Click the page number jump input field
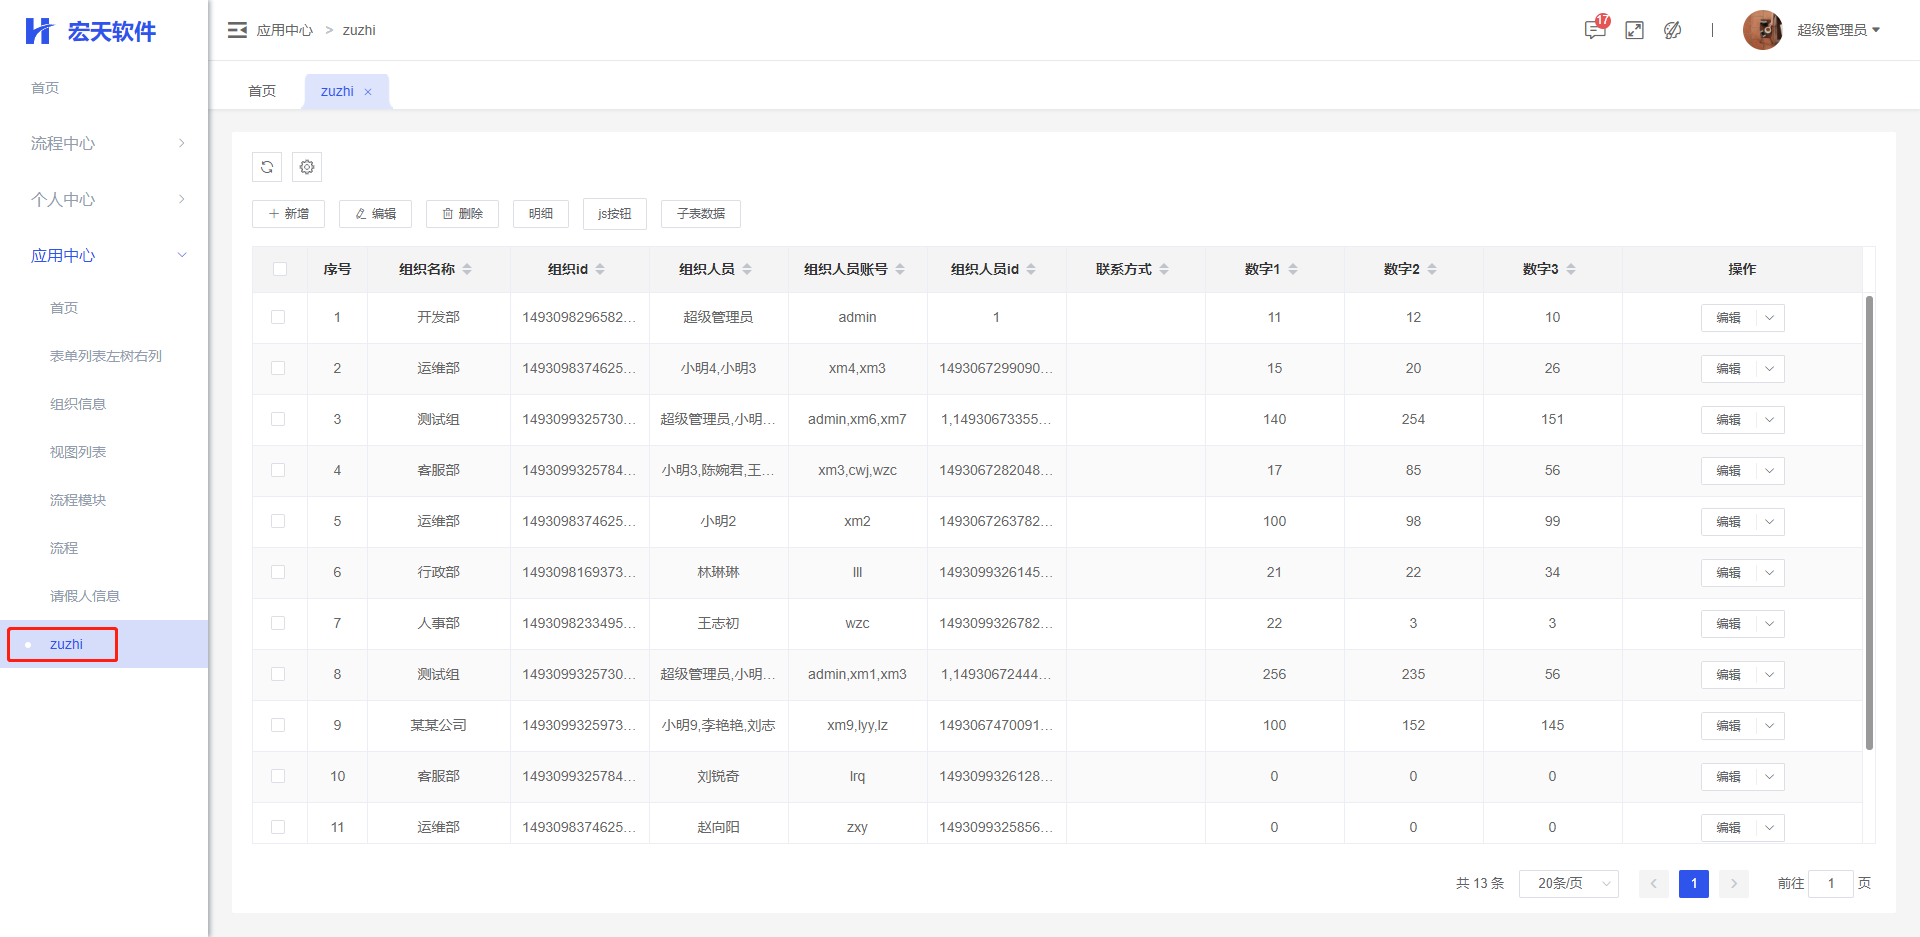This screenshot has height=937, width=1920. click(1830, 883)
